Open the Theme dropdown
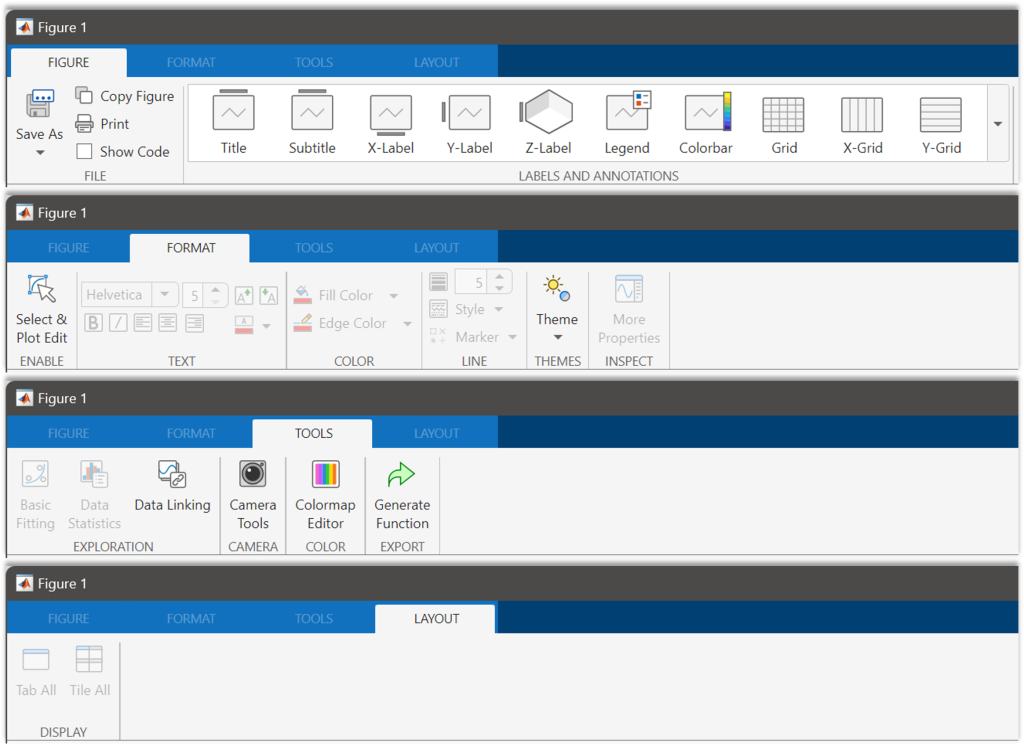Image resolution: width=1024 pixels, height=745 pixels. 557,337
